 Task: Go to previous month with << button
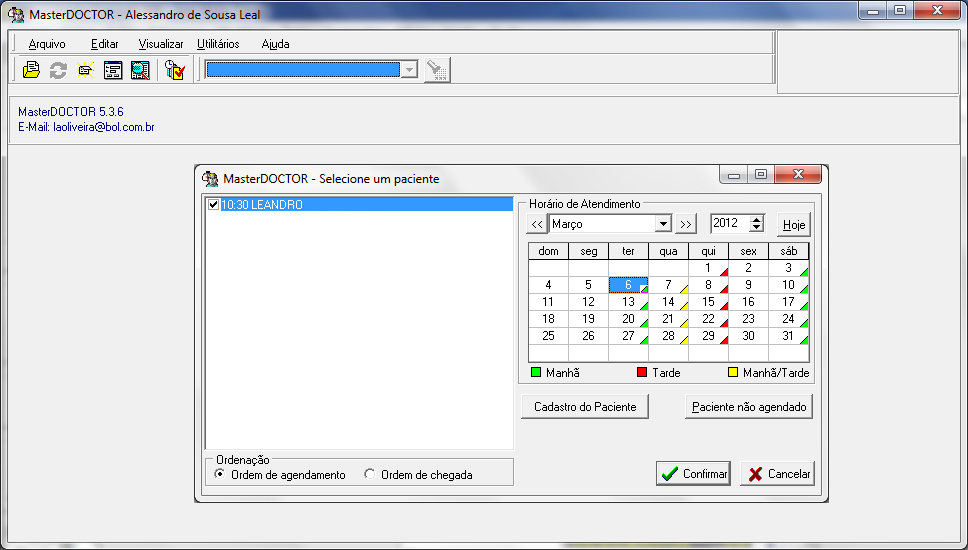536,224
